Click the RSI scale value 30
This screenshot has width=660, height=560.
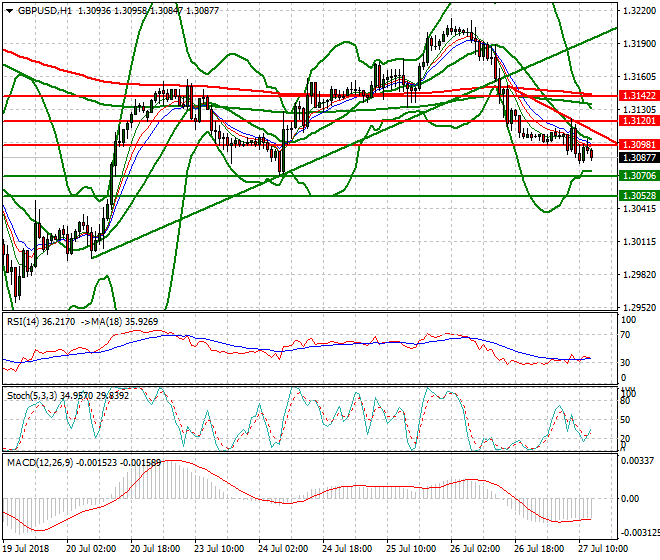pos(625,363)
